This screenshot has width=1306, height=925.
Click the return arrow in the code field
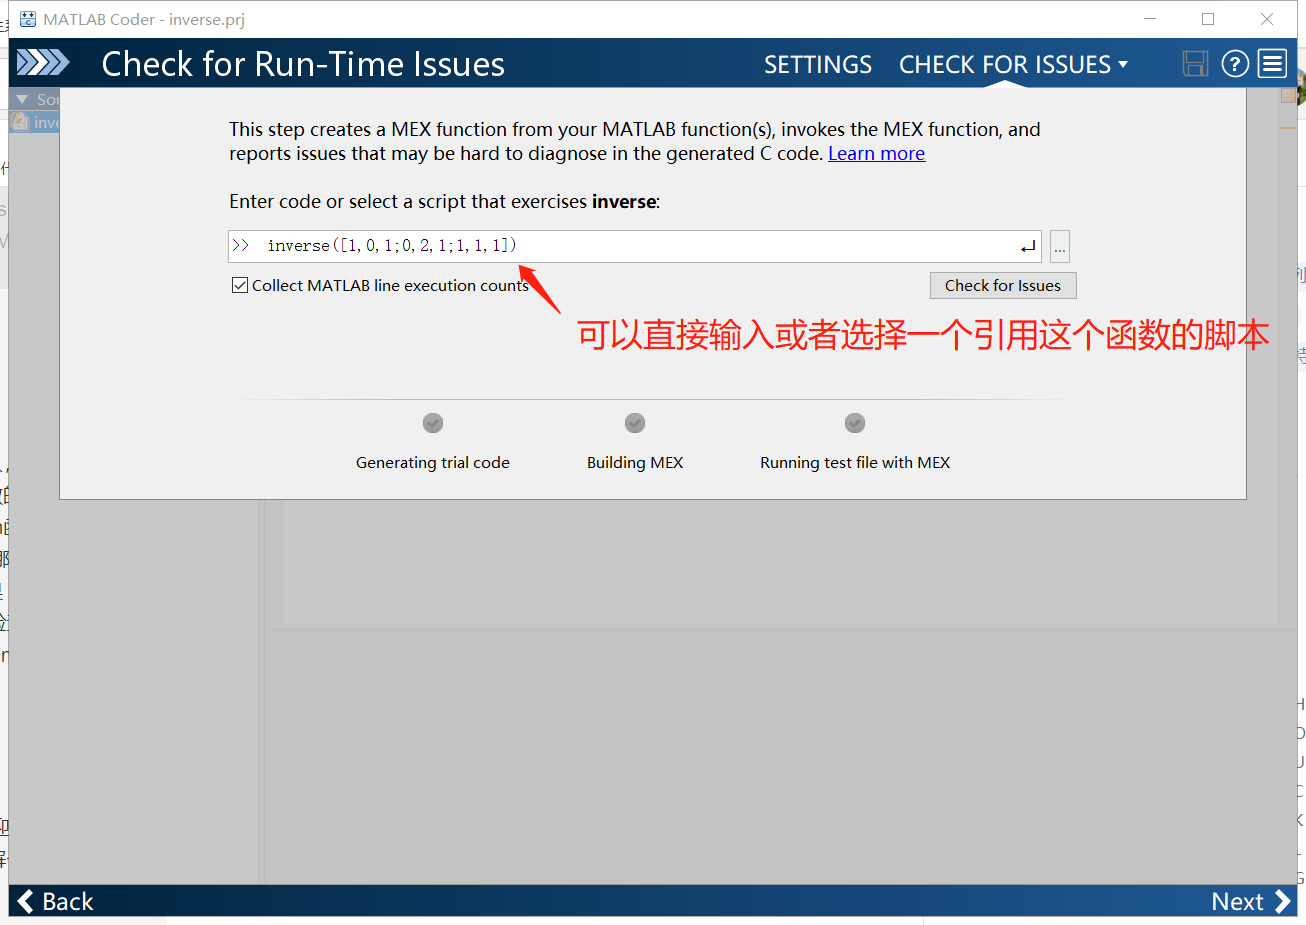pyautogui.click(x=1028, y=247)
